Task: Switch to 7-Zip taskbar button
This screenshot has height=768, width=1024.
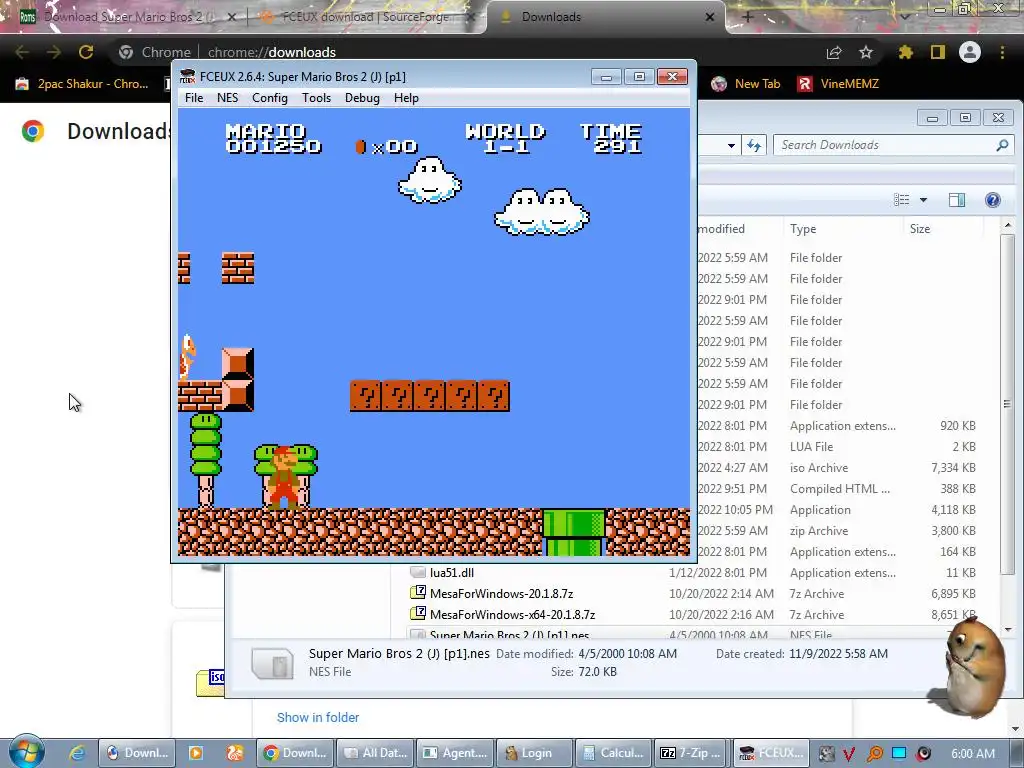Action: pyautogui.click(x=692, y=753)
